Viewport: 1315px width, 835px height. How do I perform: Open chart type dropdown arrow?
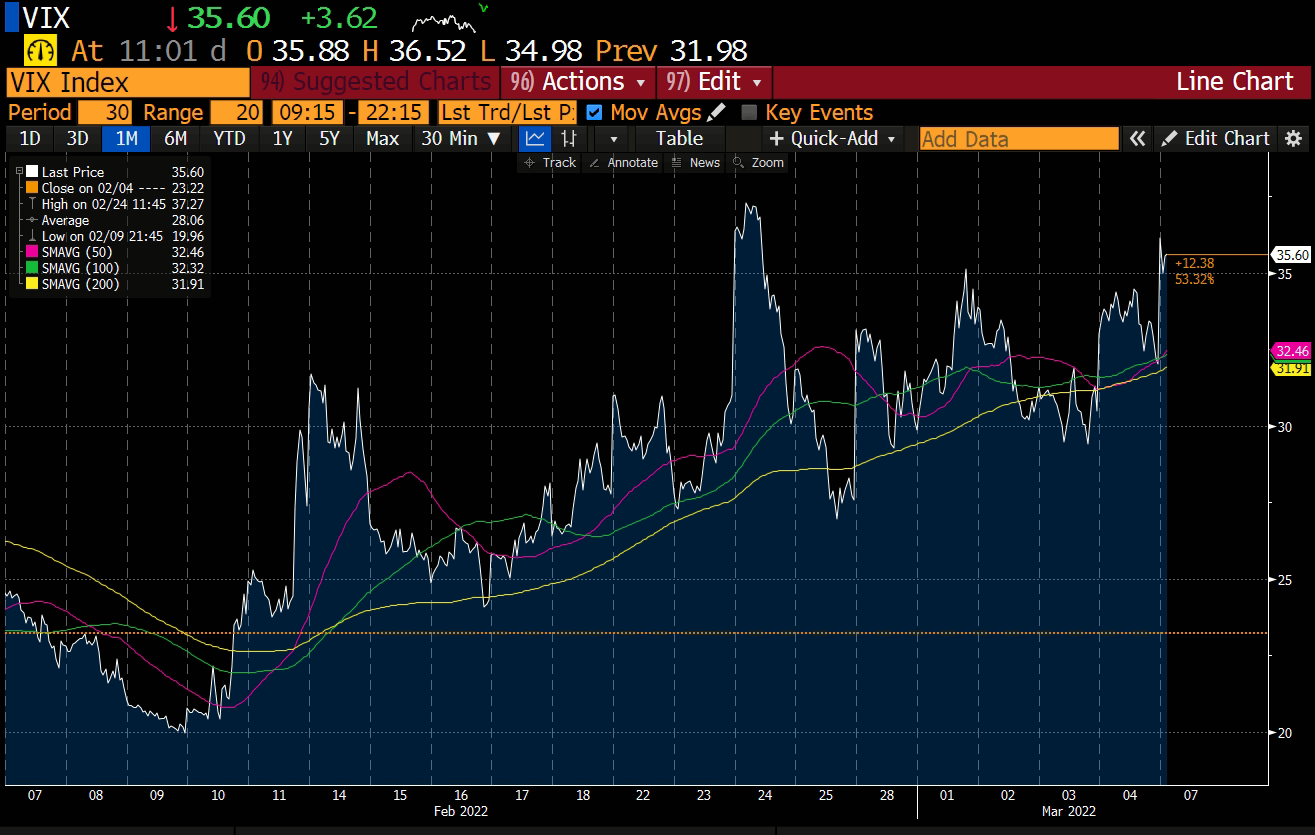(x=613, y=139)
